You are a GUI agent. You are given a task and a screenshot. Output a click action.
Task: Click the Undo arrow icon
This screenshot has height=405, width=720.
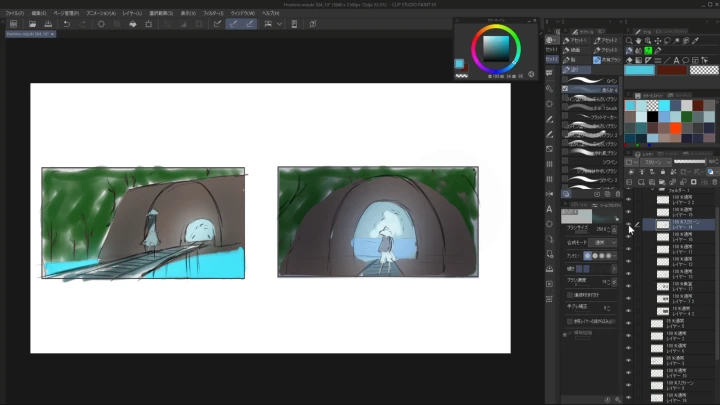67,24
